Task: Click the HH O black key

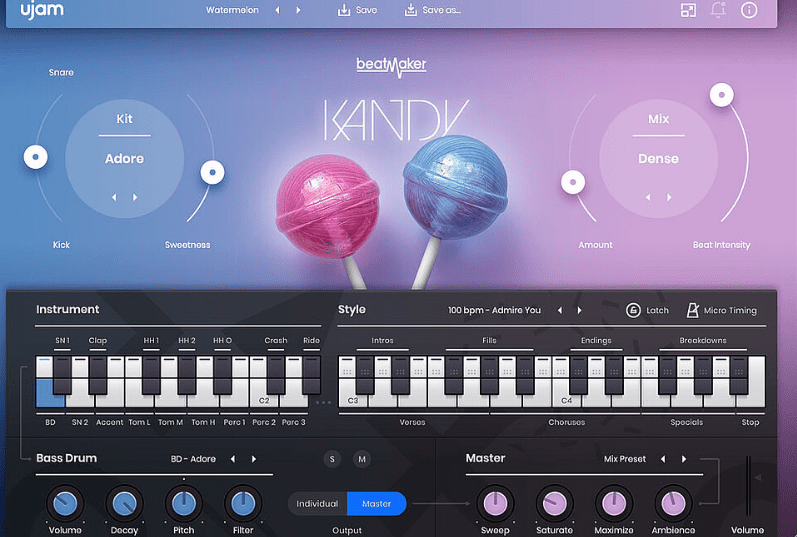Action: (x=223, y=375)
